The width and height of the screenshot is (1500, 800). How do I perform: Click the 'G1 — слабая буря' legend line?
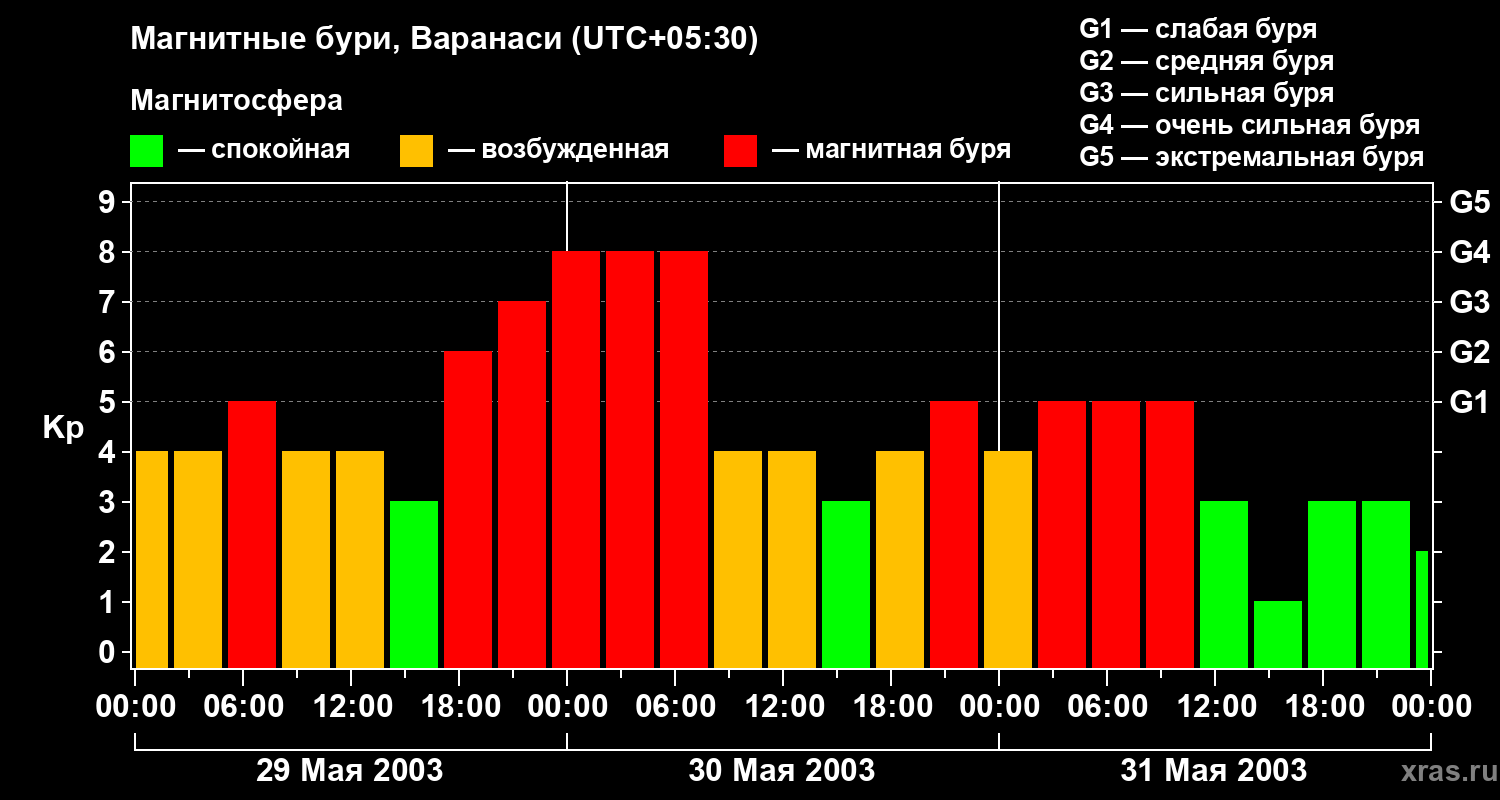(x=1198, y=29)
